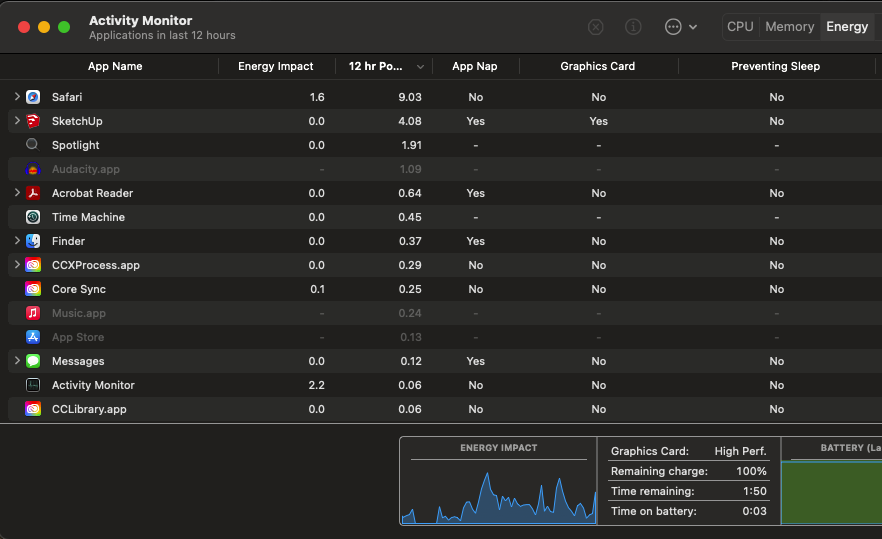Select the Audacity.app row name
Image resolution: width=882 pixels, height=539 pixels.
click(86, 169)
